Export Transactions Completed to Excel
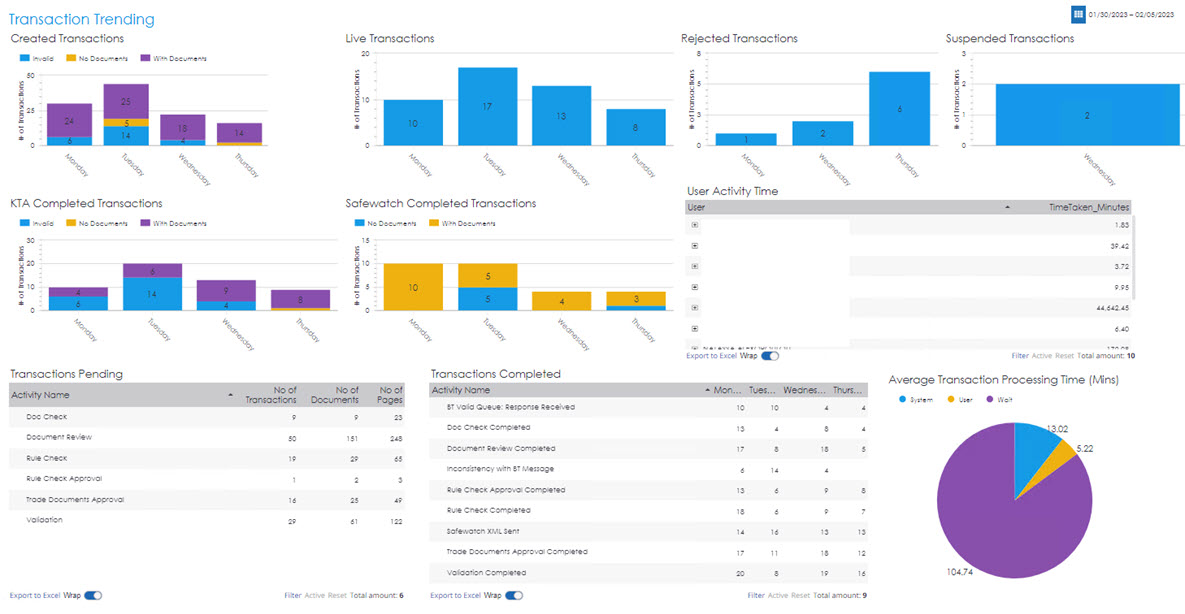The width and height of the screenshot is (1185, 614). [455, 595]
